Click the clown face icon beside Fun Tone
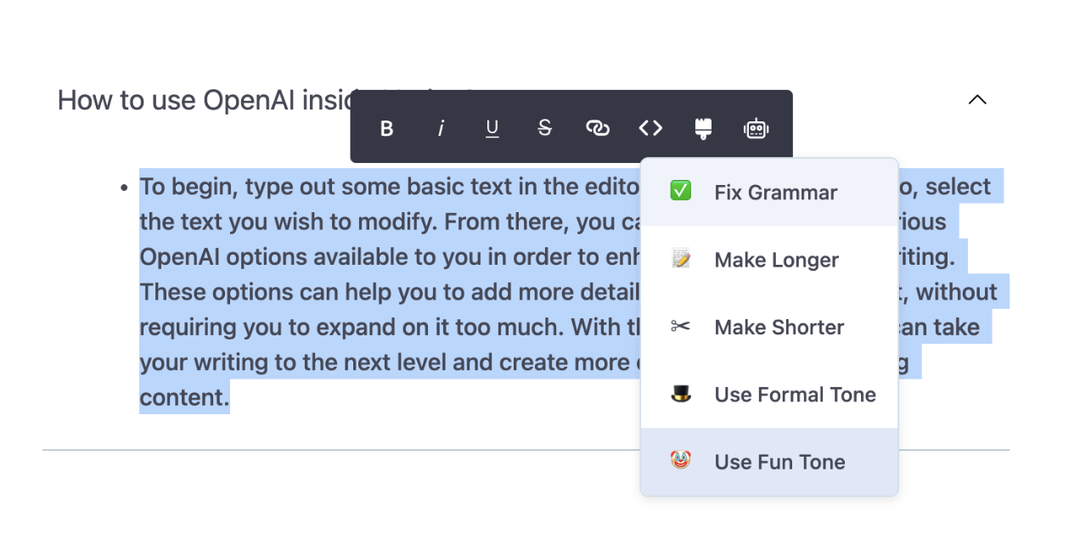1080x533 pixels. [x=681, y=460]
